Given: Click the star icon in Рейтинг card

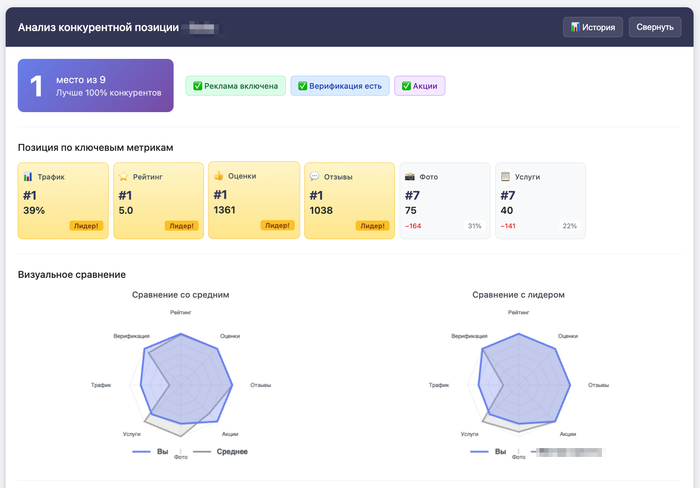Looking at the screenshot, I should coord(124,177).
